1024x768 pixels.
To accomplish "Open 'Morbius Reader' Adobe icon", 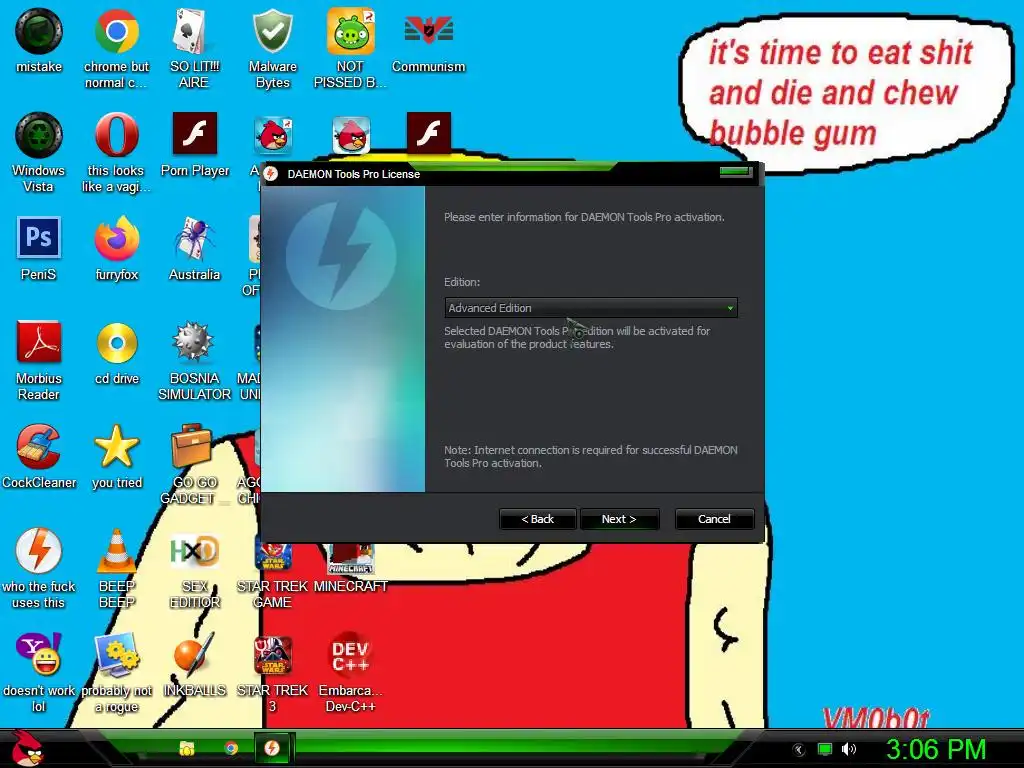I will click(x=39, y=342).
